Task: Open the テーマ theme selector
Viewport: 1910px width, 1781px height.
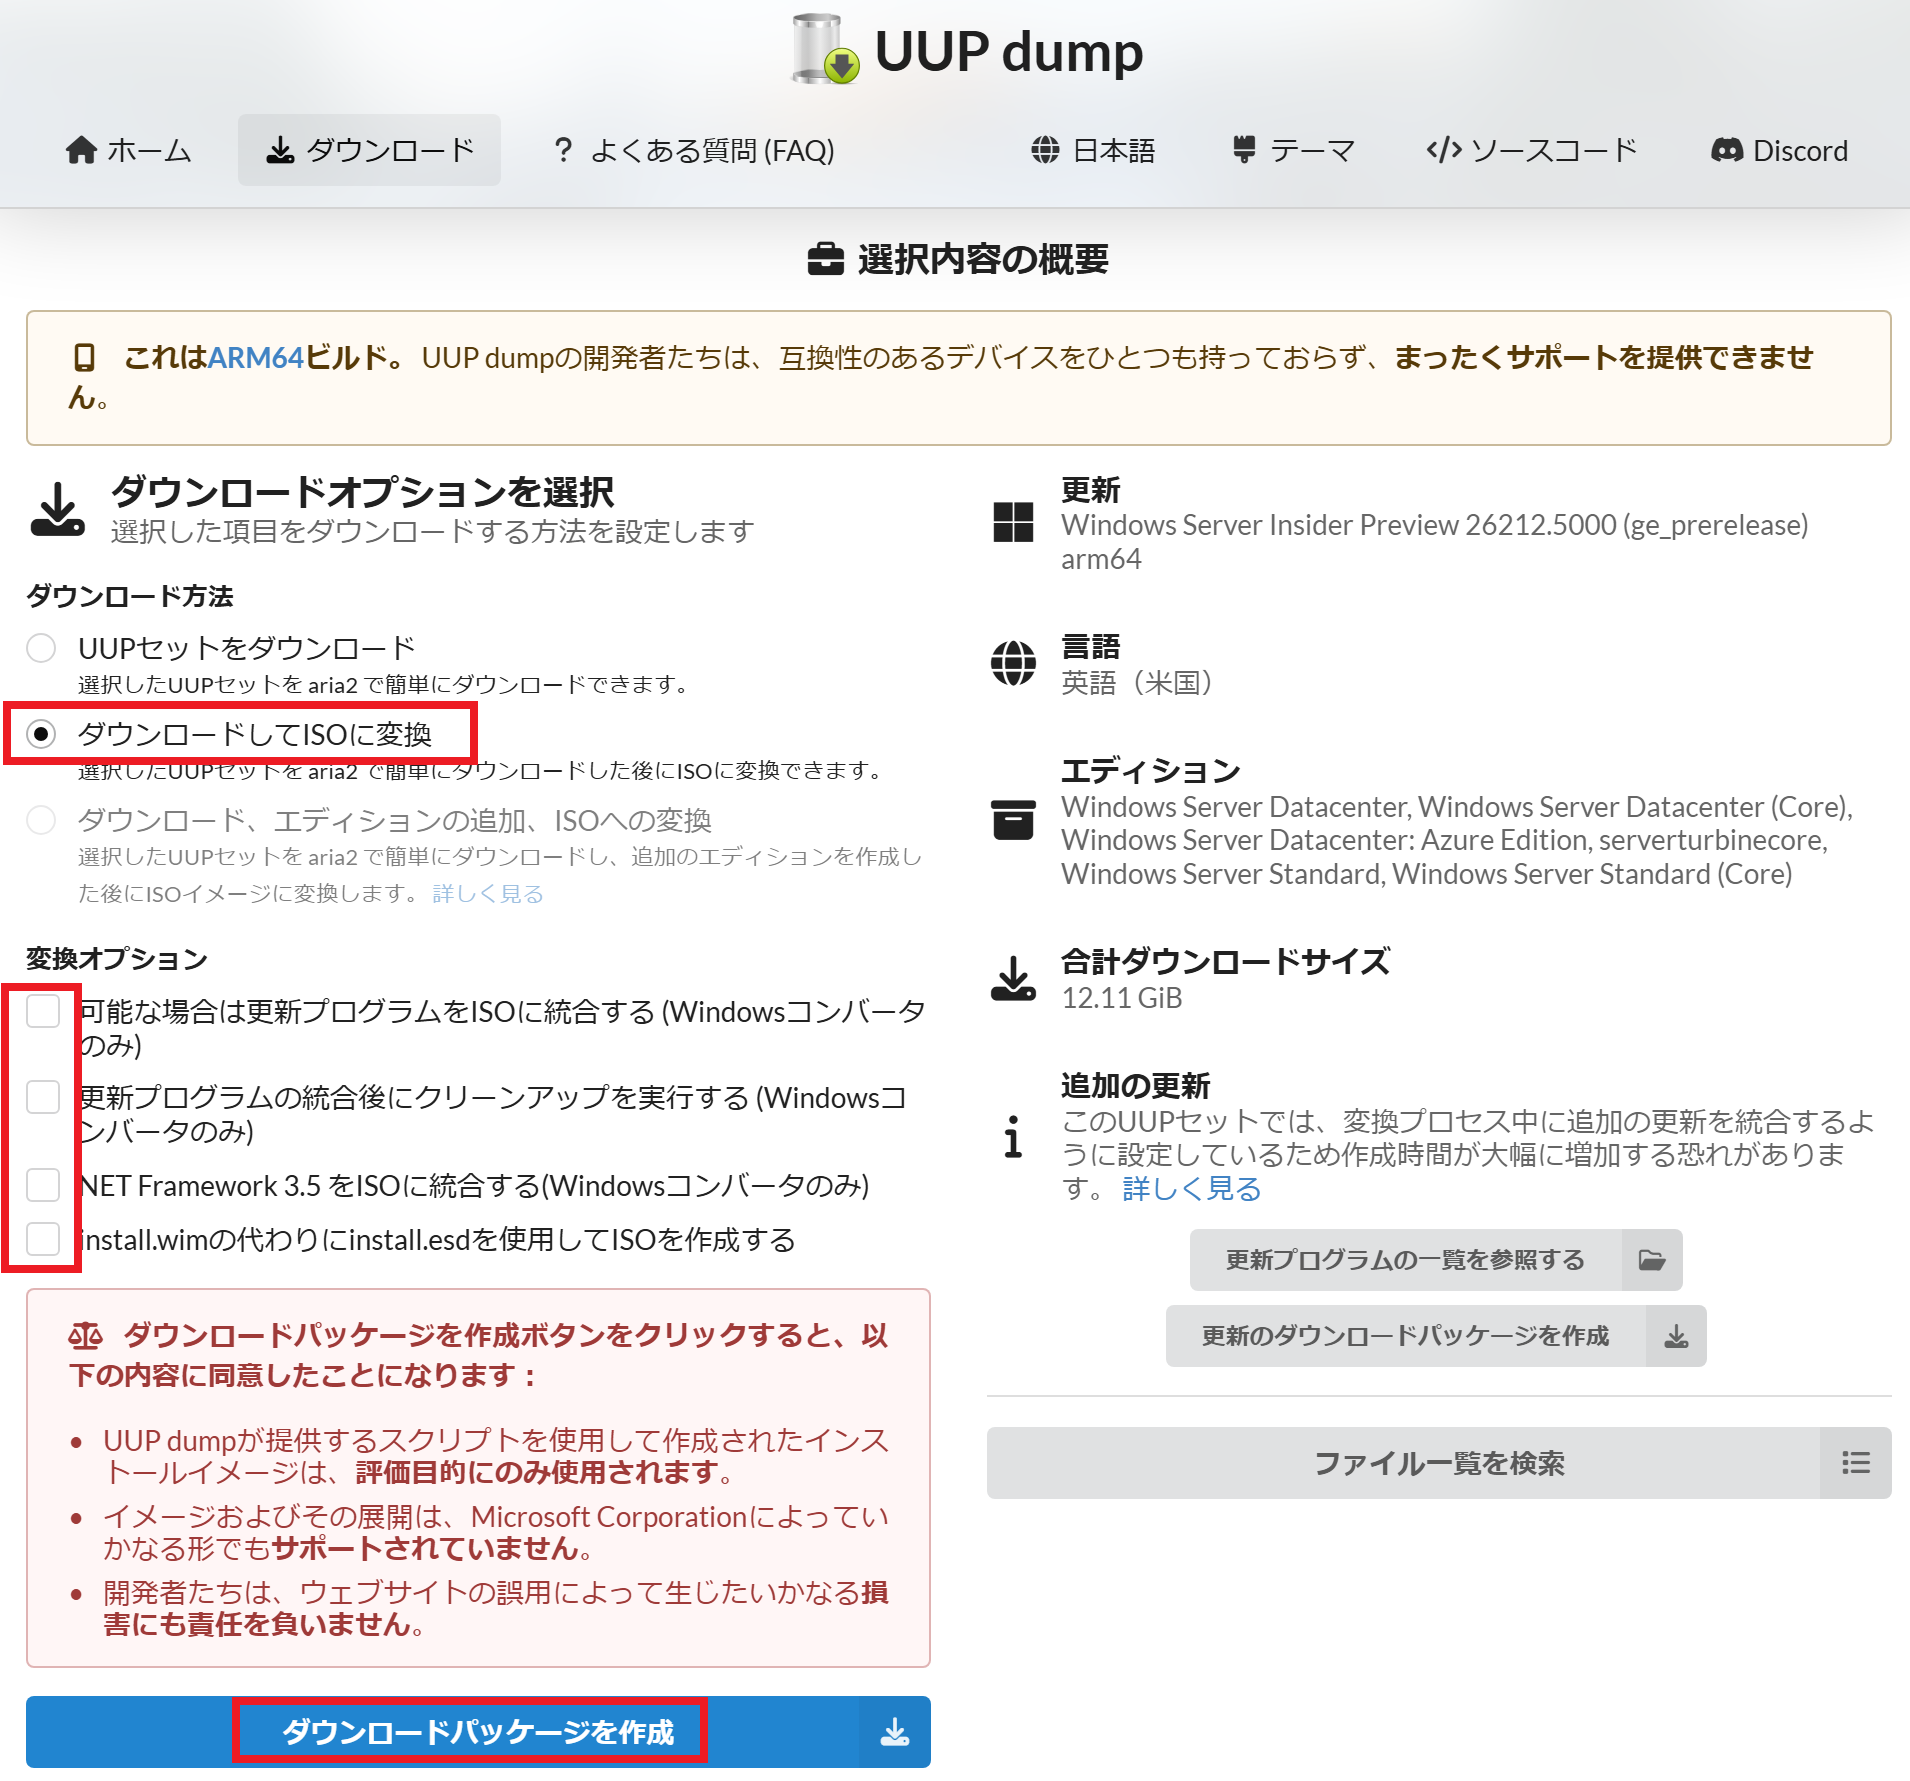Action: pos(1293,150)
